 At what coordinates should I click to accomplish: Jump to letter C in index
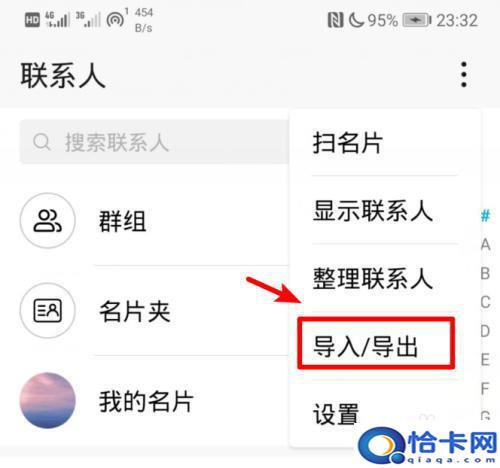coord(486,302)
